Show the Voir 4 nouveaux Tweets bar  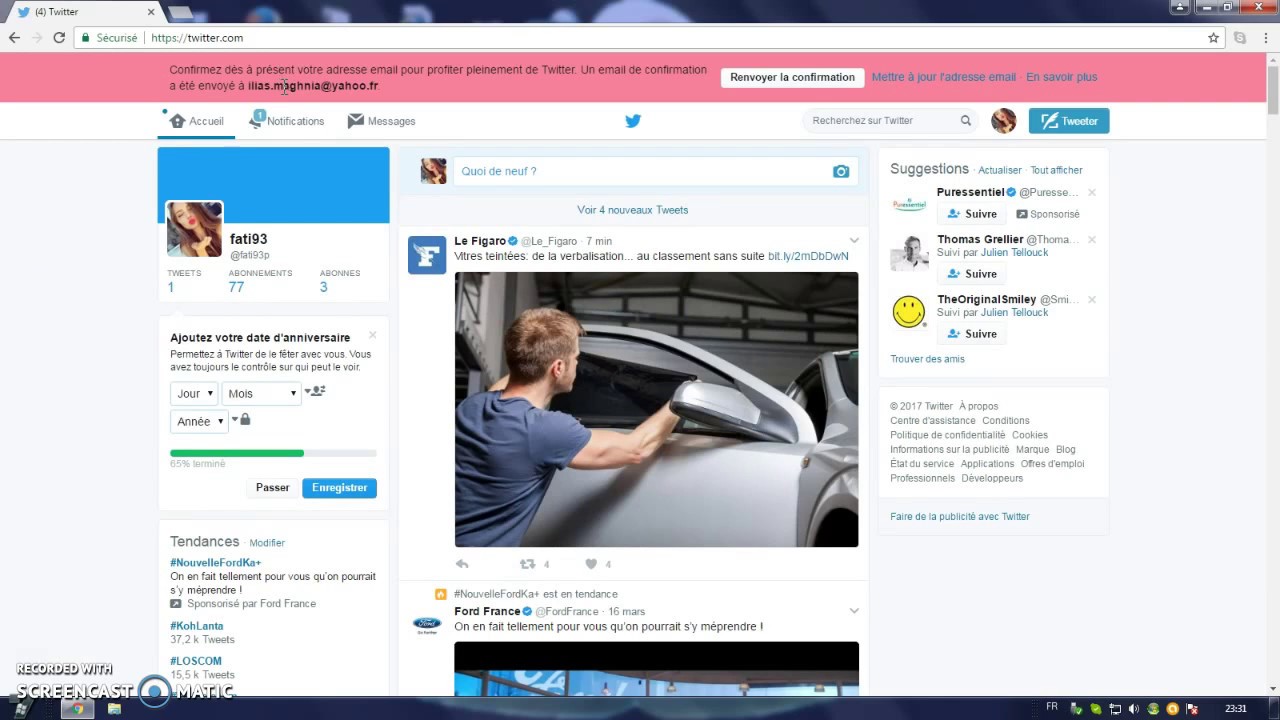click(x=633, y=210)
